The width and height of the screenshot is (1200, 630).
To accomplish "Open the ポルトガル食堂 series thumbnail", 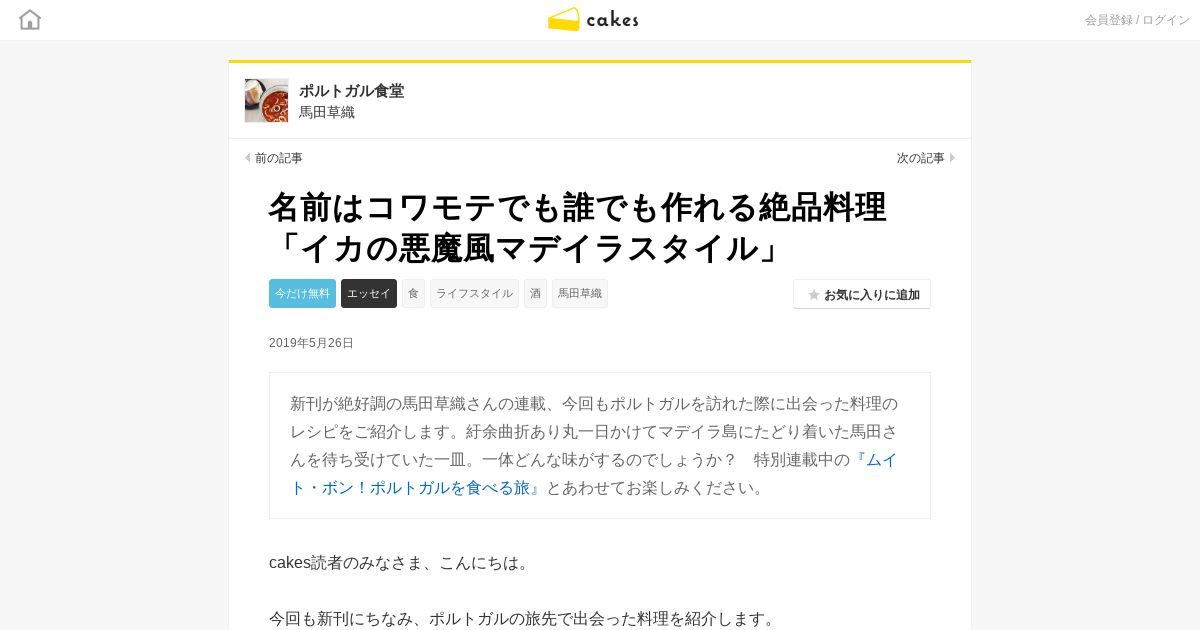I will click(x=266, y=100).
